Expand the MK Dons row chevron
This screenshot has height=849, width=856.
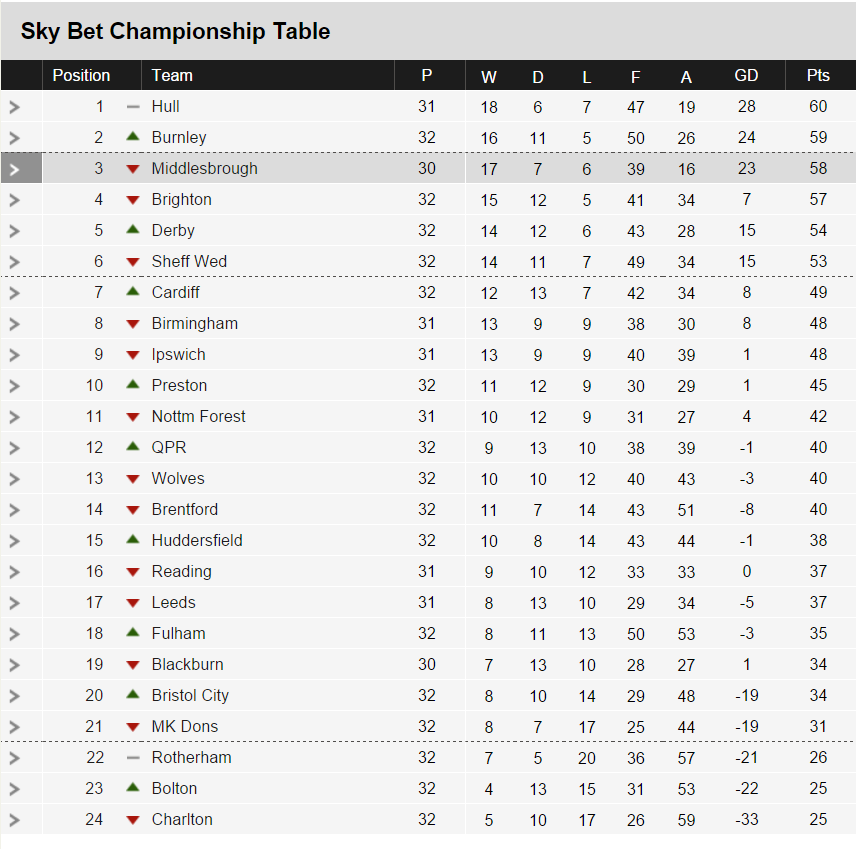[14, 727]
